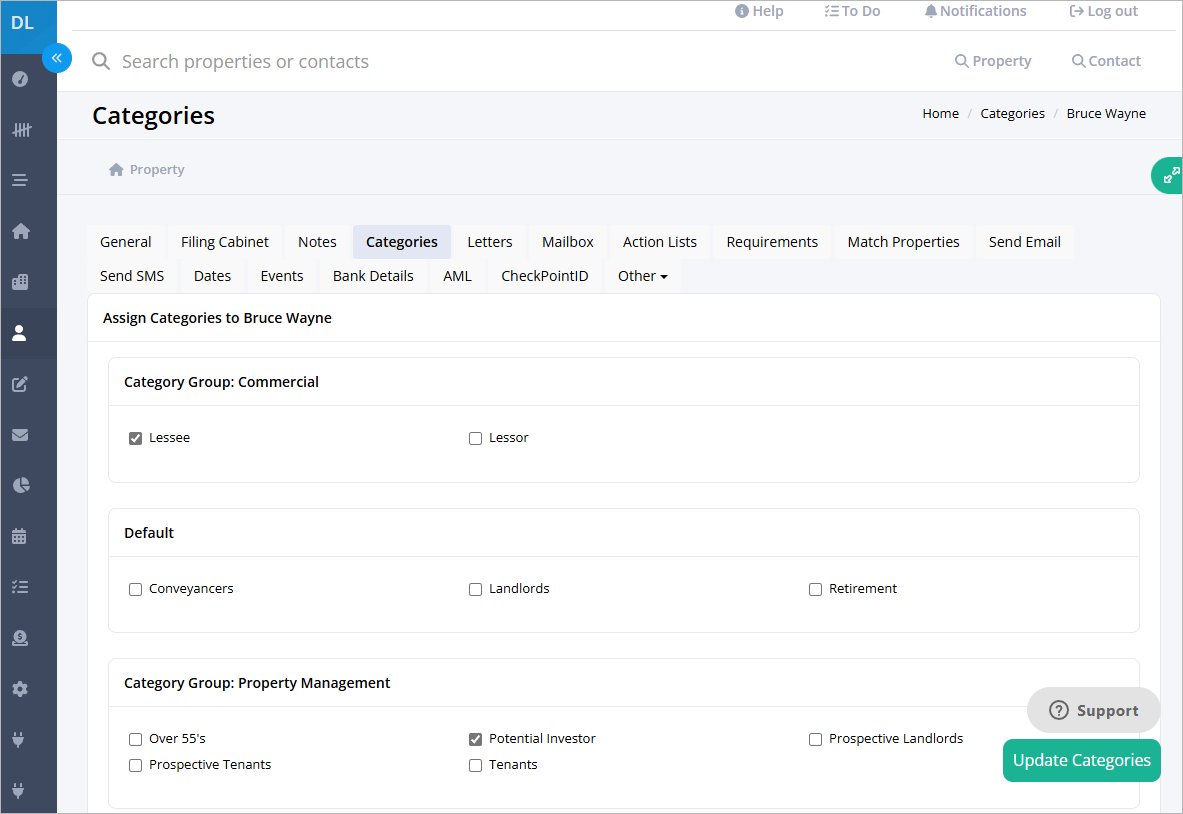Go to Categories breadcrumb link

pos(1012,113)
